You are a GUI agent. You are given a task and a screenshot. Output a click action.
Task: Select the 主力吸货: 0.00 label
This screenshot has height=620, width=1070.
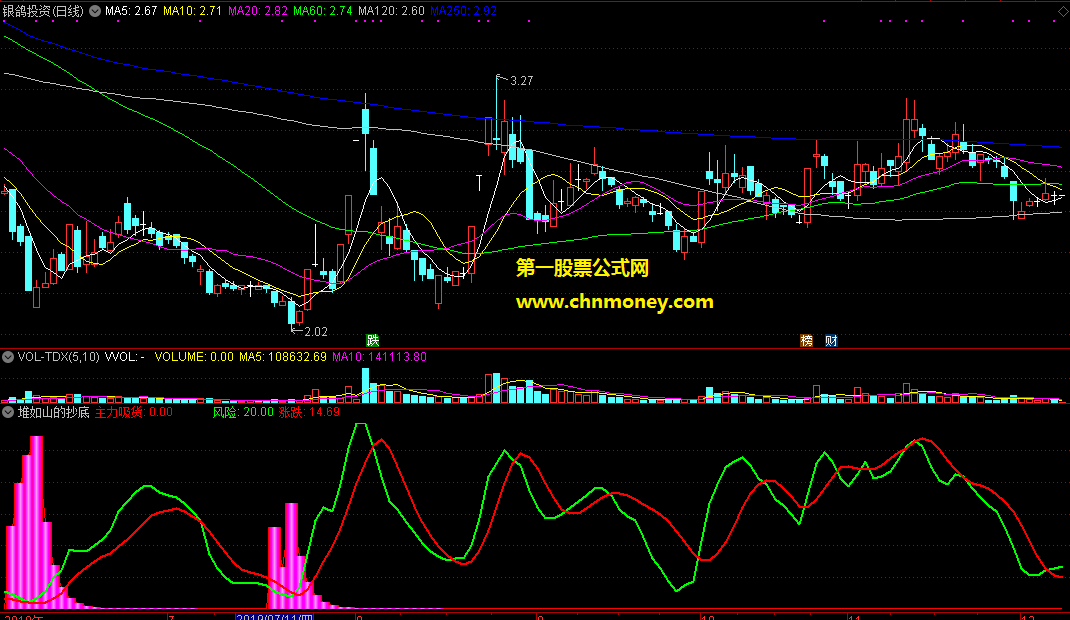tap(134, 412)
